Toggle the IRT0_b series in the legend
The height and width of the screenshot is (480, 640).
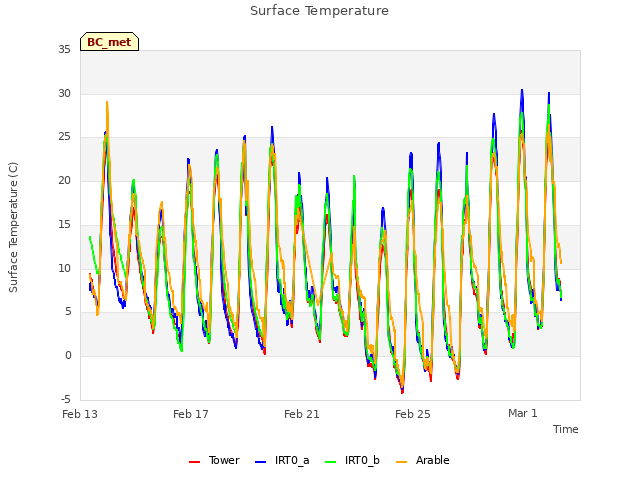pyautogui.click(x=352, y=460)
